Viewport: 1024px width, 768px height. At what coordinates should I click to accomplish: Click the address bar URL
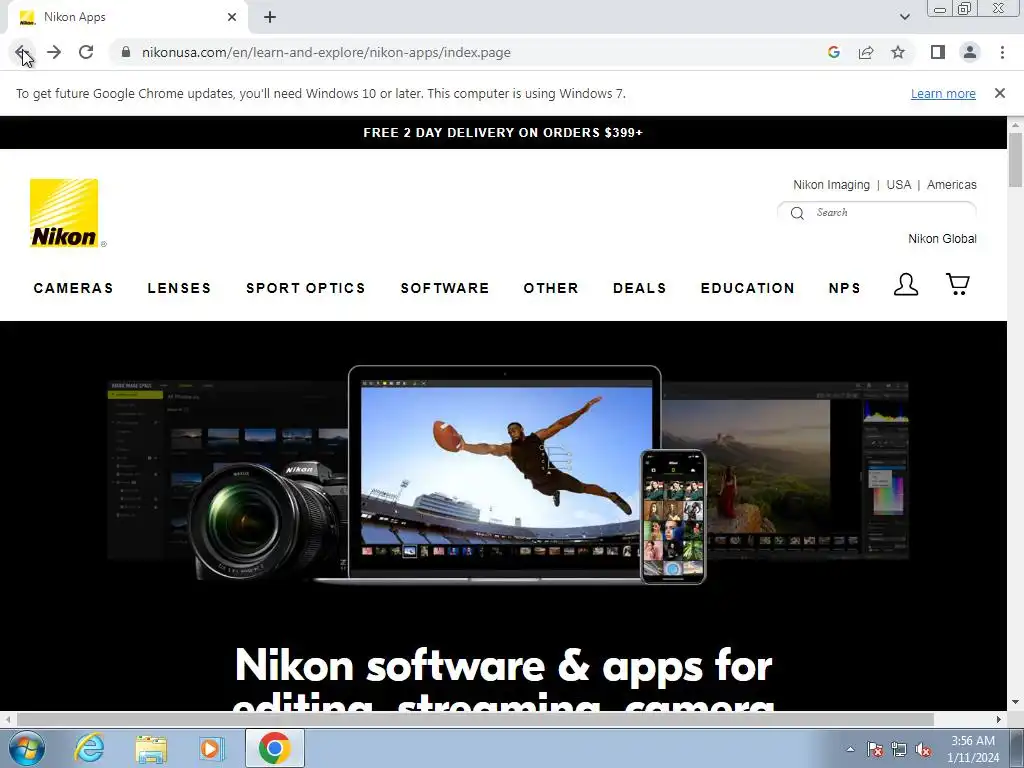point(326,52)
